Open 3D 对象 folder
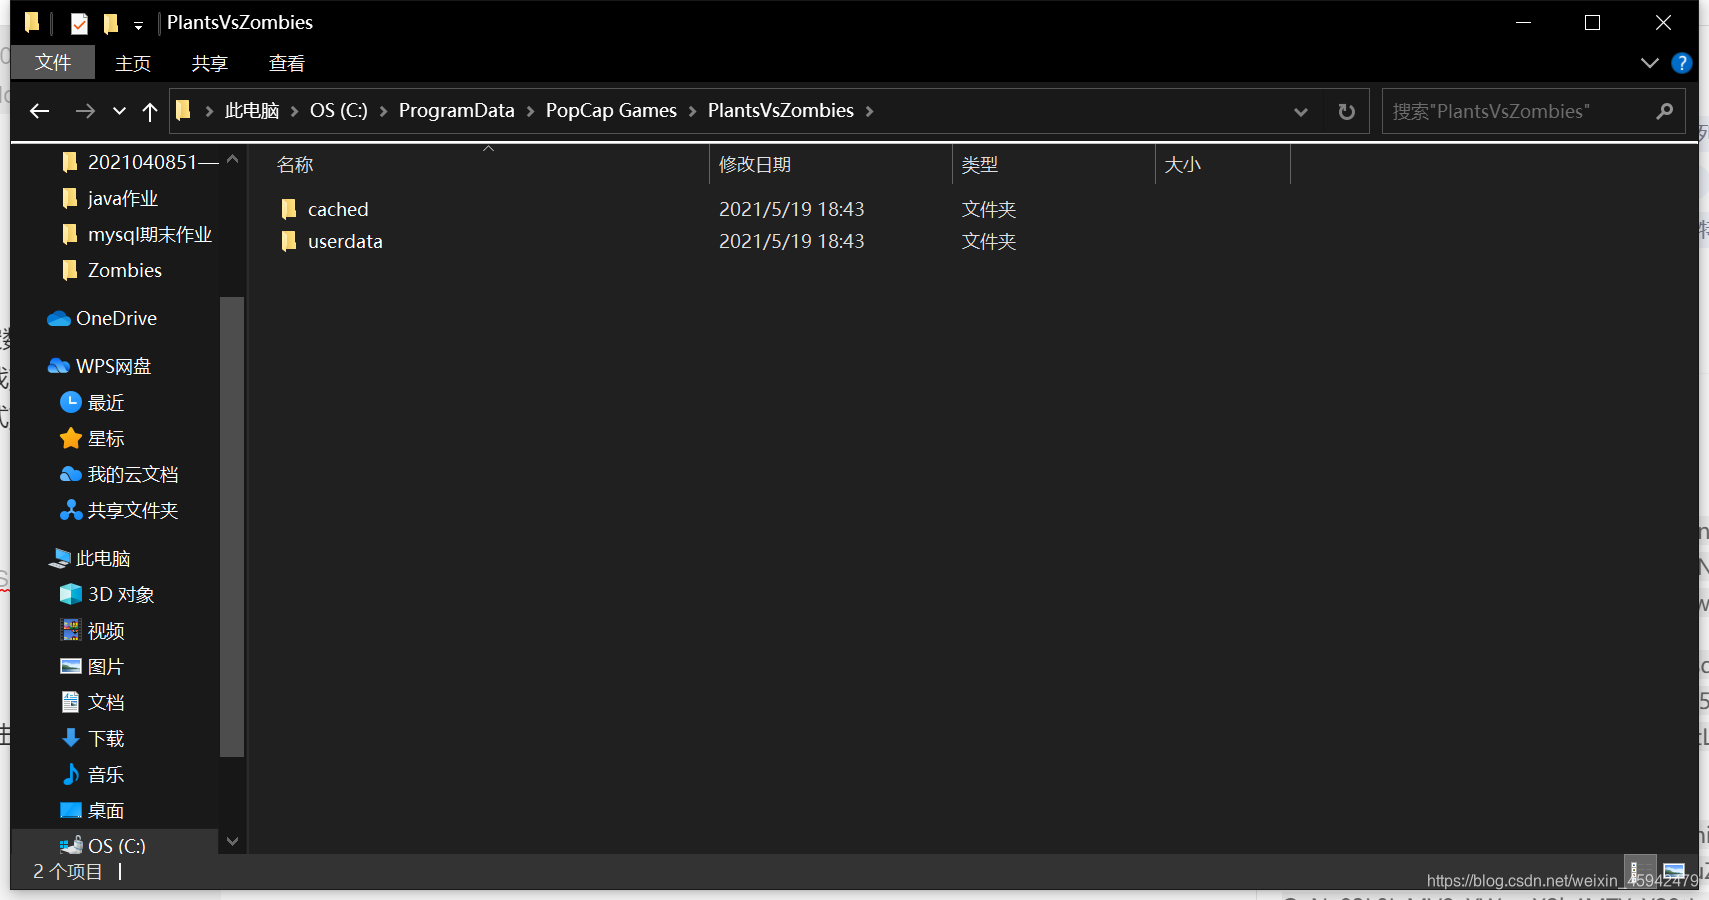This screenshot has height=900, width=1709. (x=108, y=594)
